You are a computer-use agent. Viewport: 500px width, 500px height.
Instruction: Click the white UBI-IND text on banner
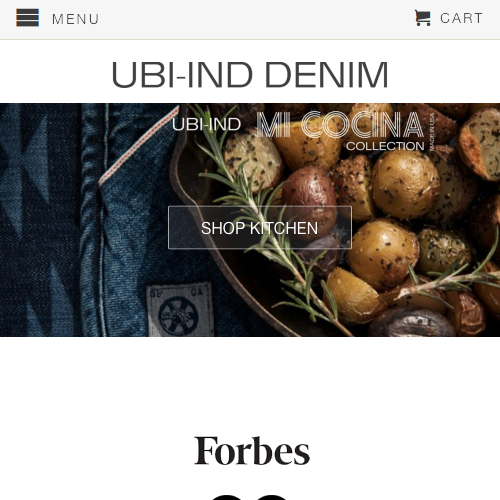[x=206, y=125]
